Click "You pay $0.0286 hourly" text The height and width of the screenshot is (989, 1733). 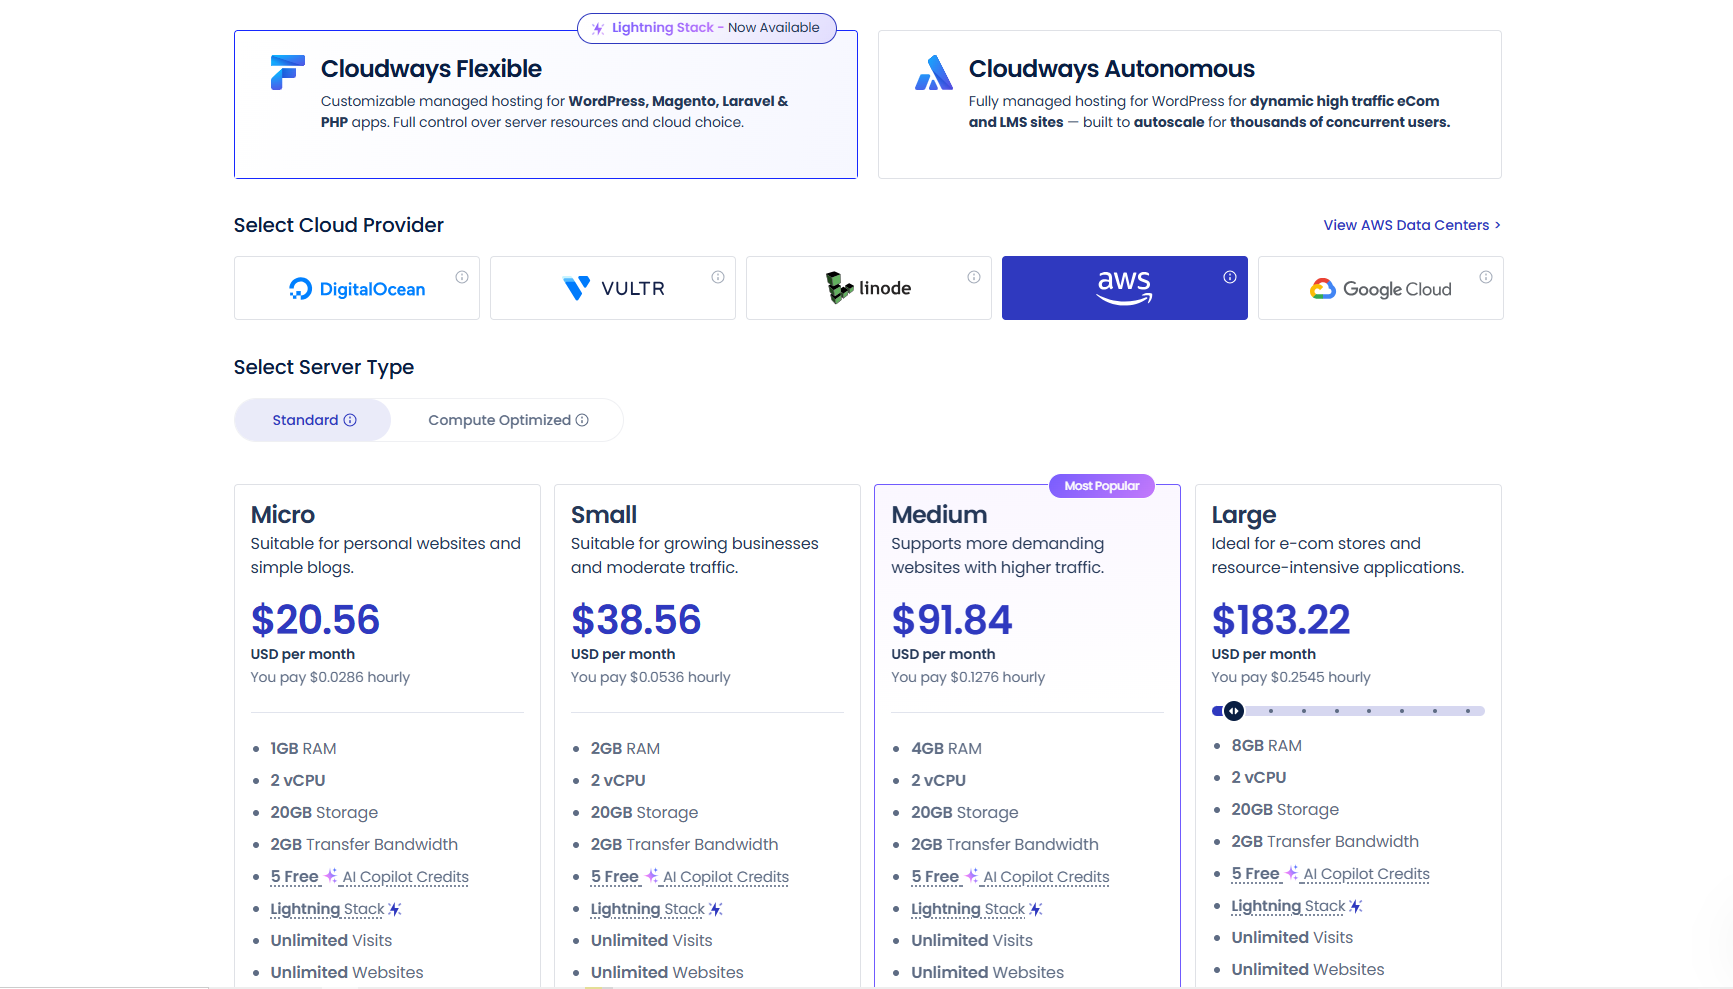[330, 677]
